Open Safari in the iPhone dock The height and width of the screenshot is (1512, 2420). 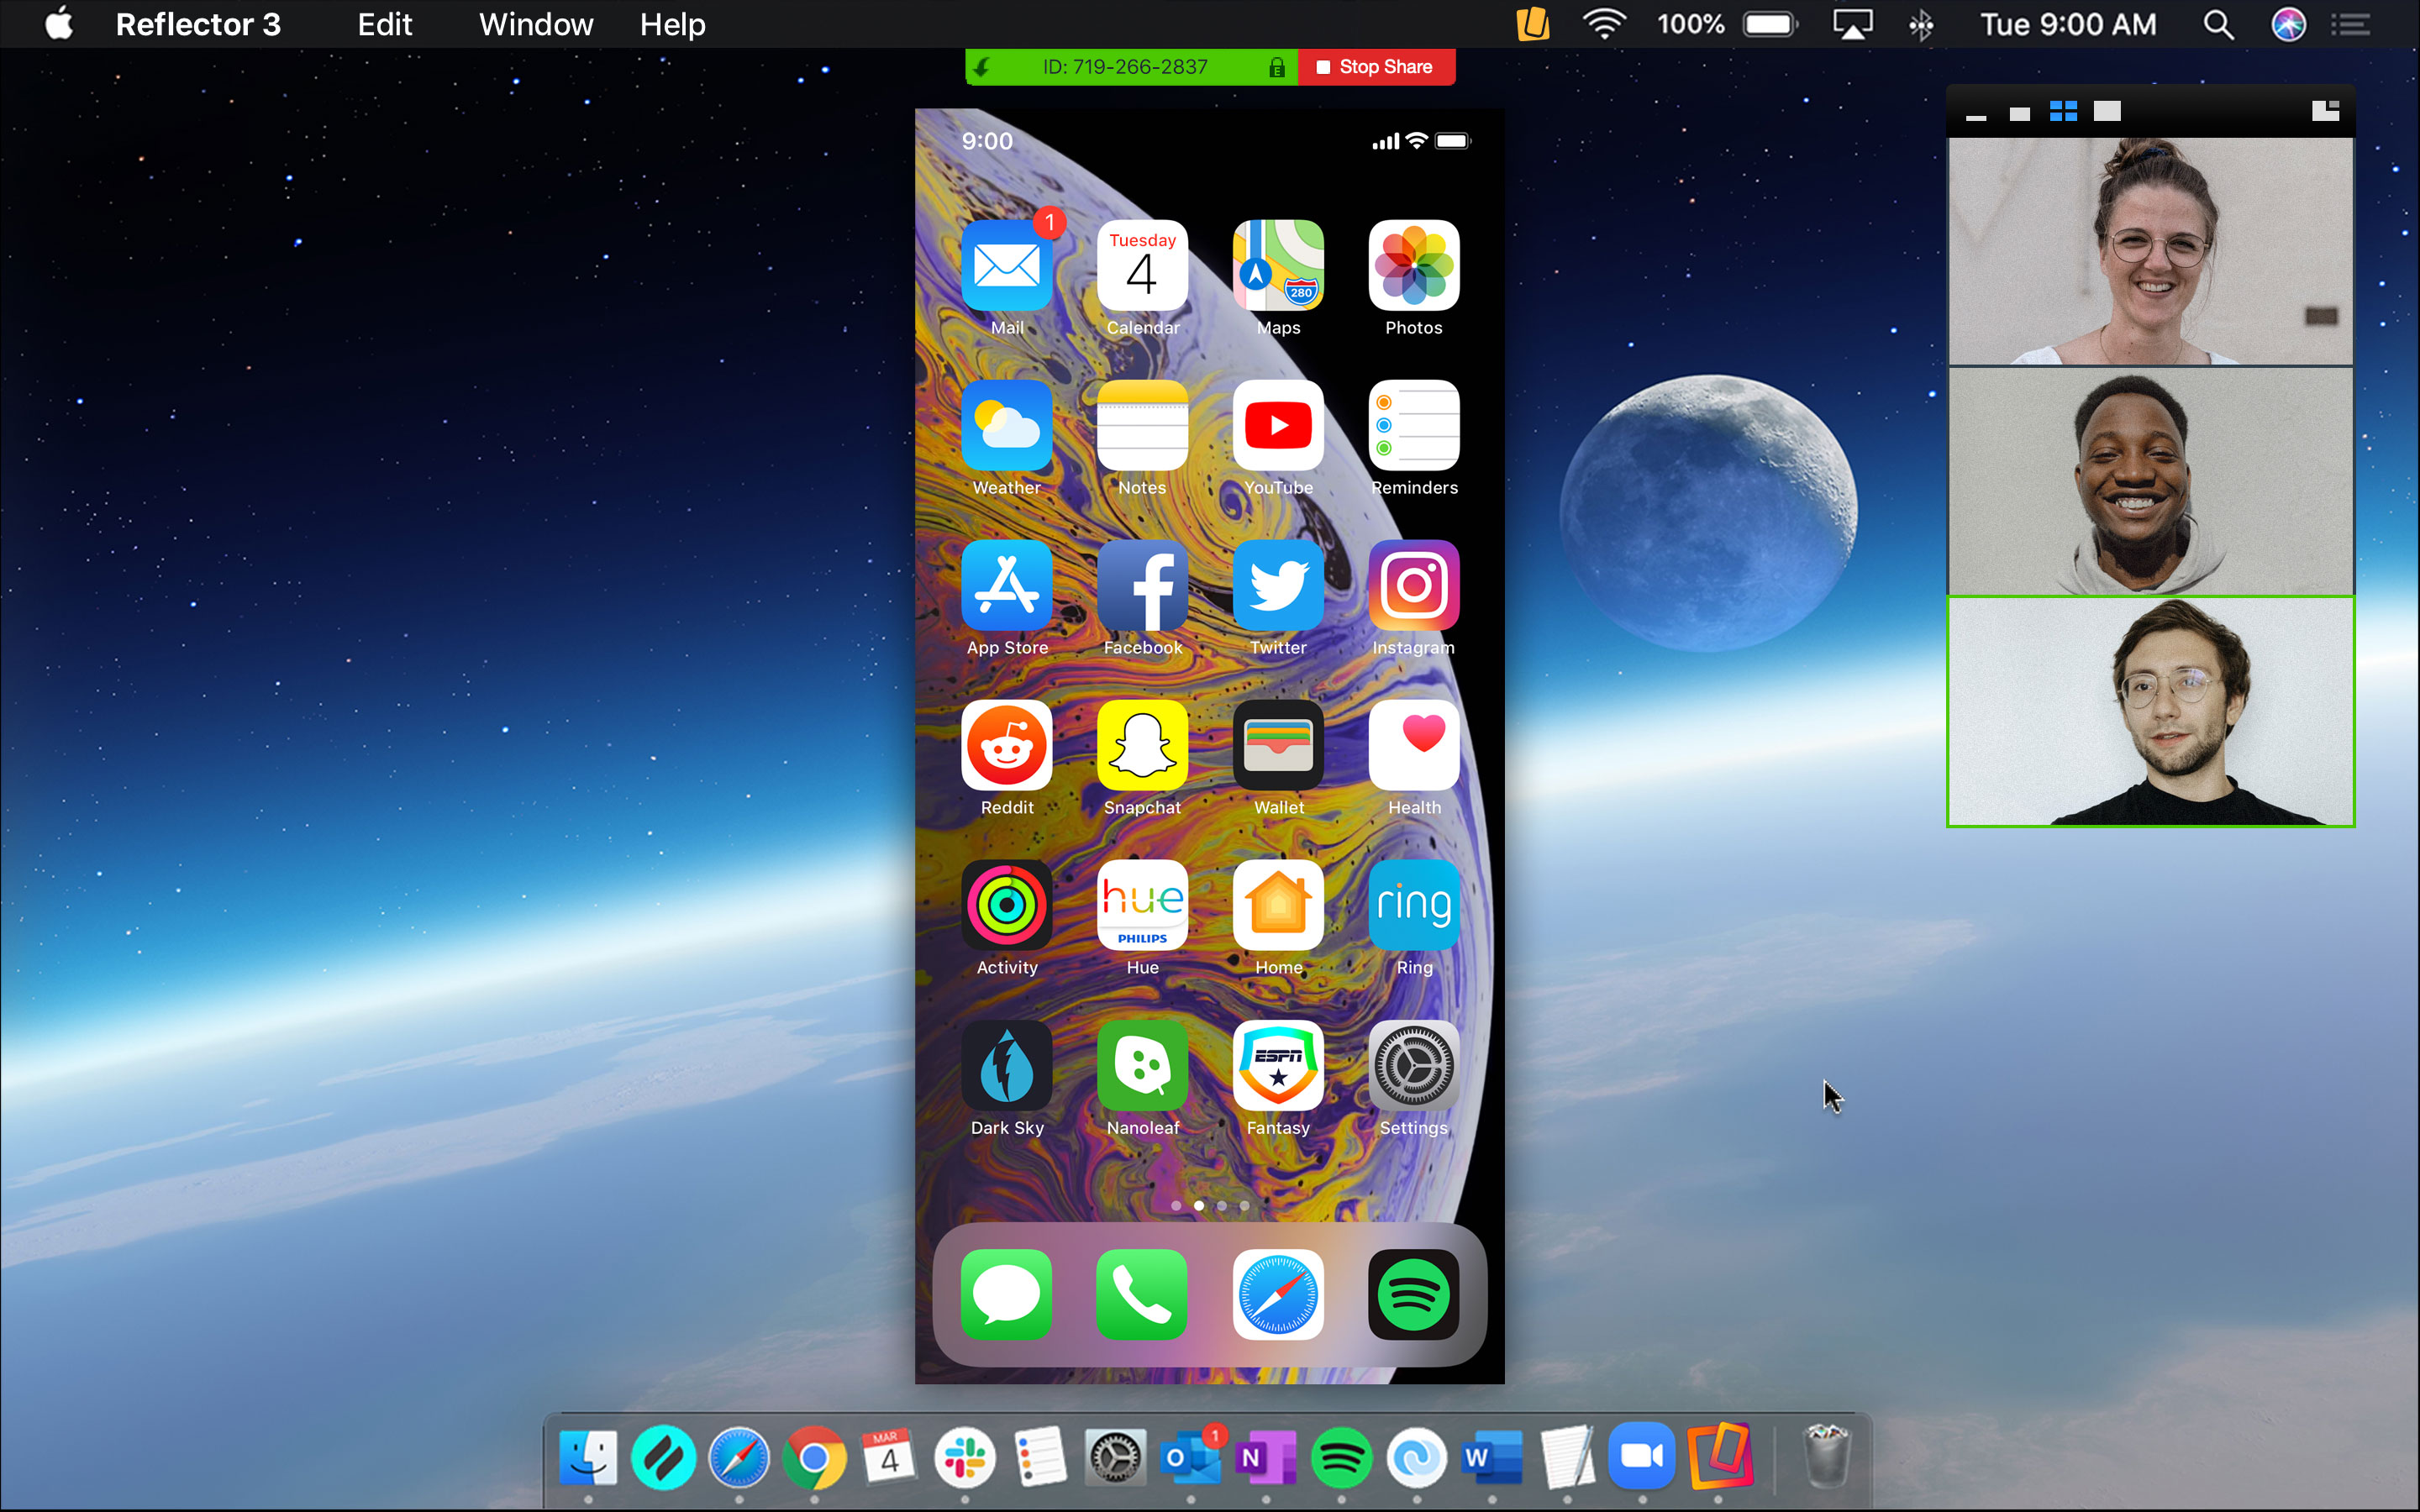[1278, 1295]
